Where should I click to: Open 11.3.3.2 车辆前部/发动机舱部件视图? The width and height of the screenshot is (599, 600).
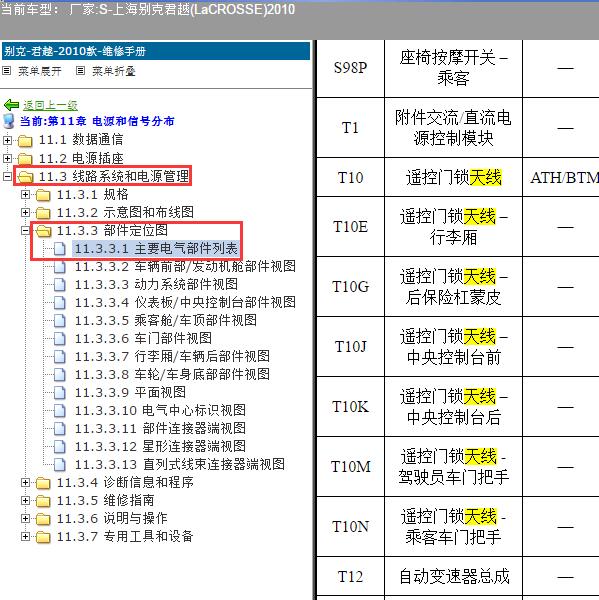tap(185, 266)
